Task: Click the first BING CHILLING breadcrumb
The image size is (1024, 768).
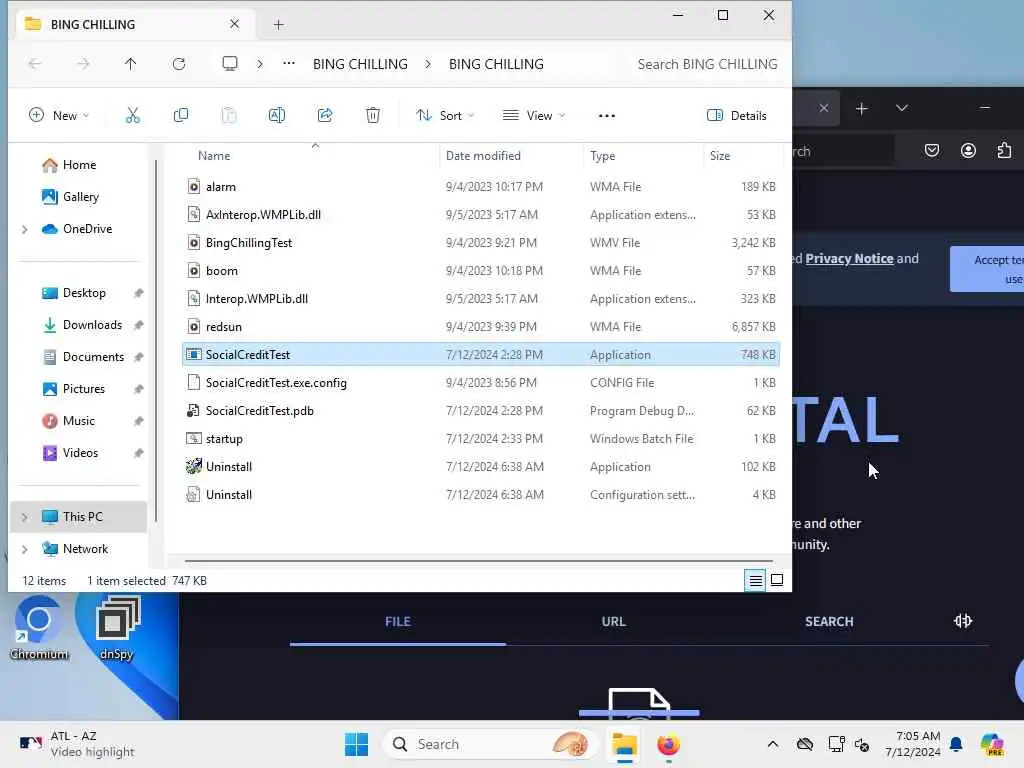Action: point(360,64)
